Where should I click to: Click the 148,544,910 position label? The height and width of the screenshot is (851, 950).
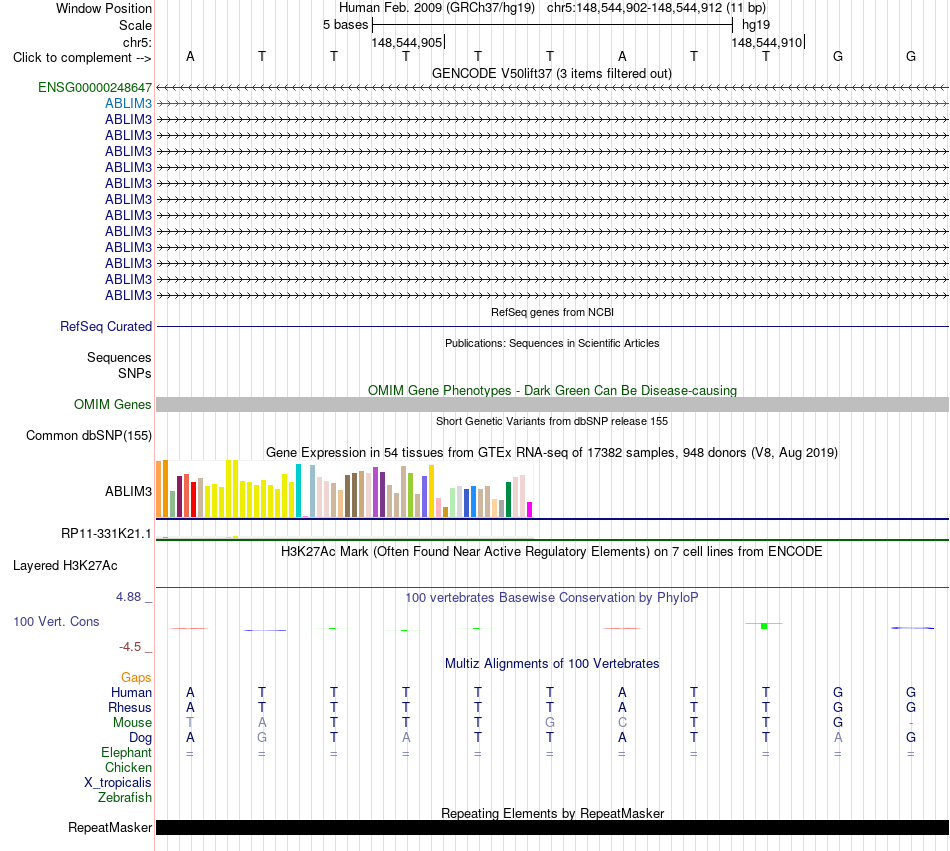pos(766,42)
